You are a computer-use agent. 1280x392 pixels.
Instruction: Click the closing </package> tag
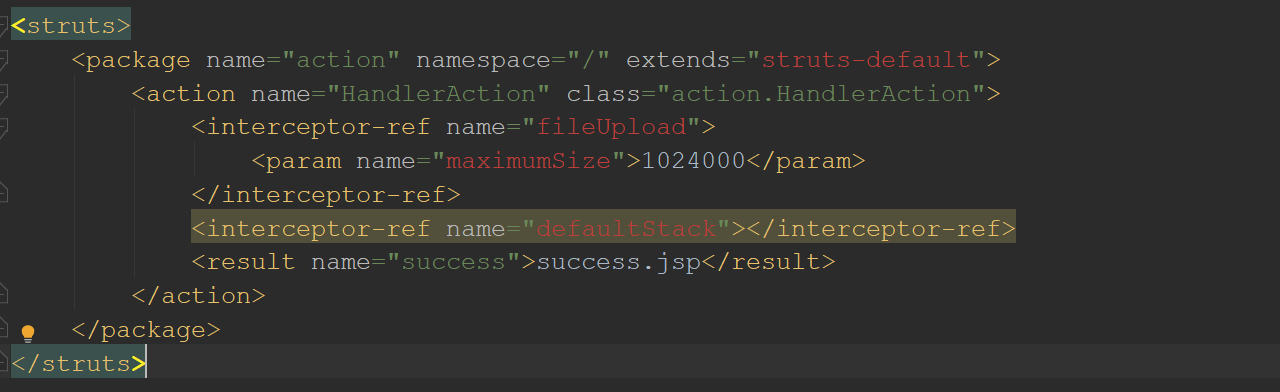[x=146, y=329]
